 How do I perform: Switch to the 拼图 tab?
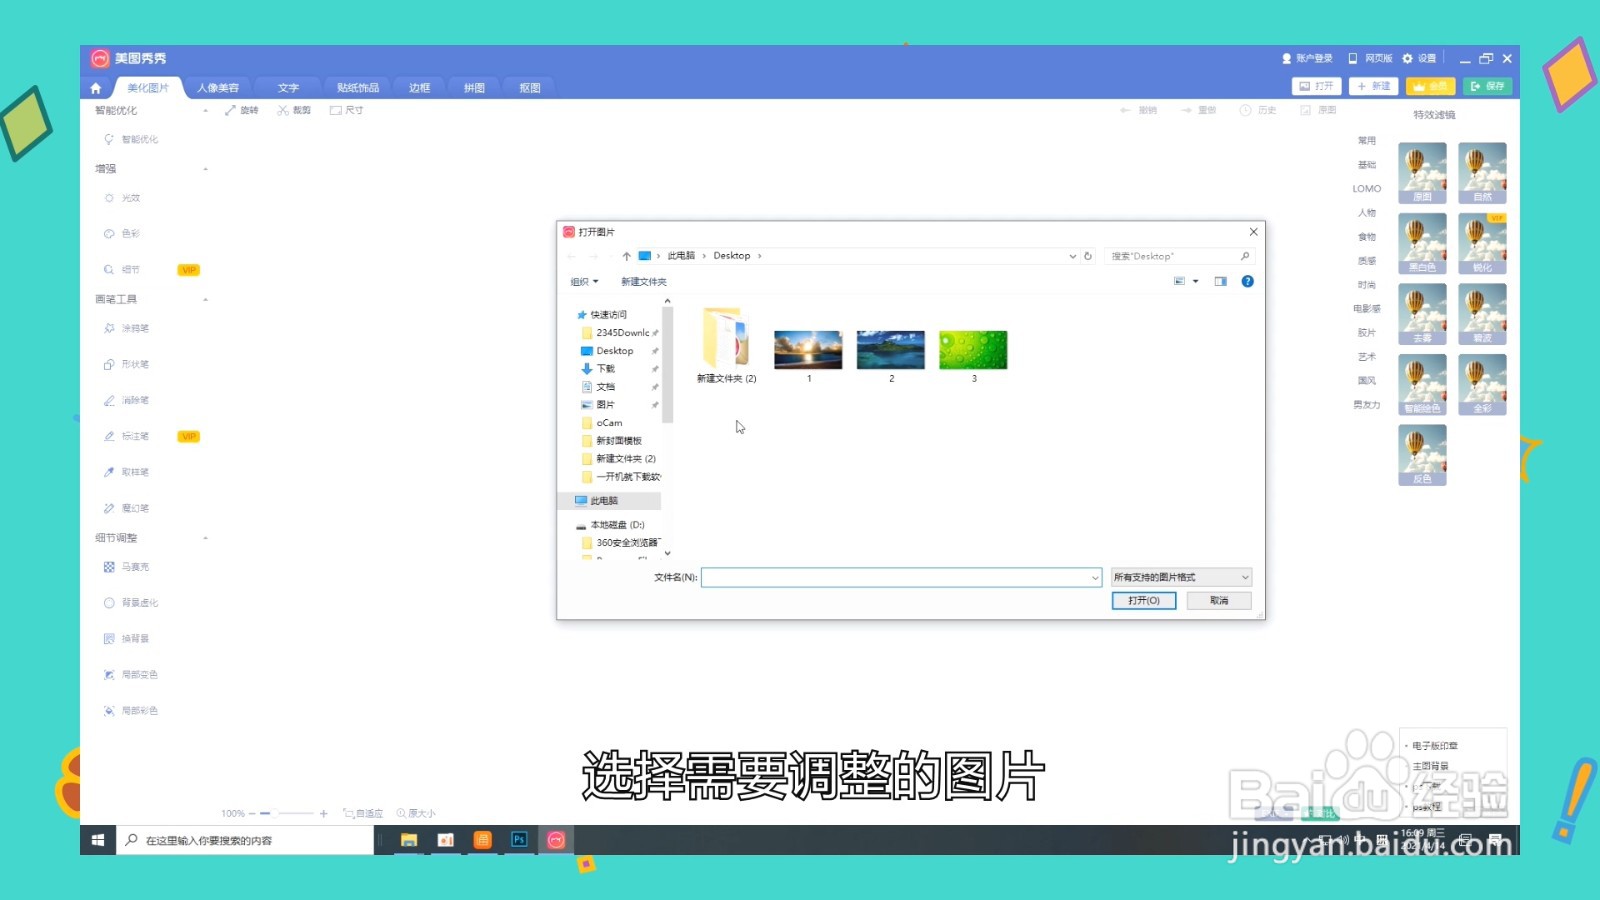pos(474,88)
